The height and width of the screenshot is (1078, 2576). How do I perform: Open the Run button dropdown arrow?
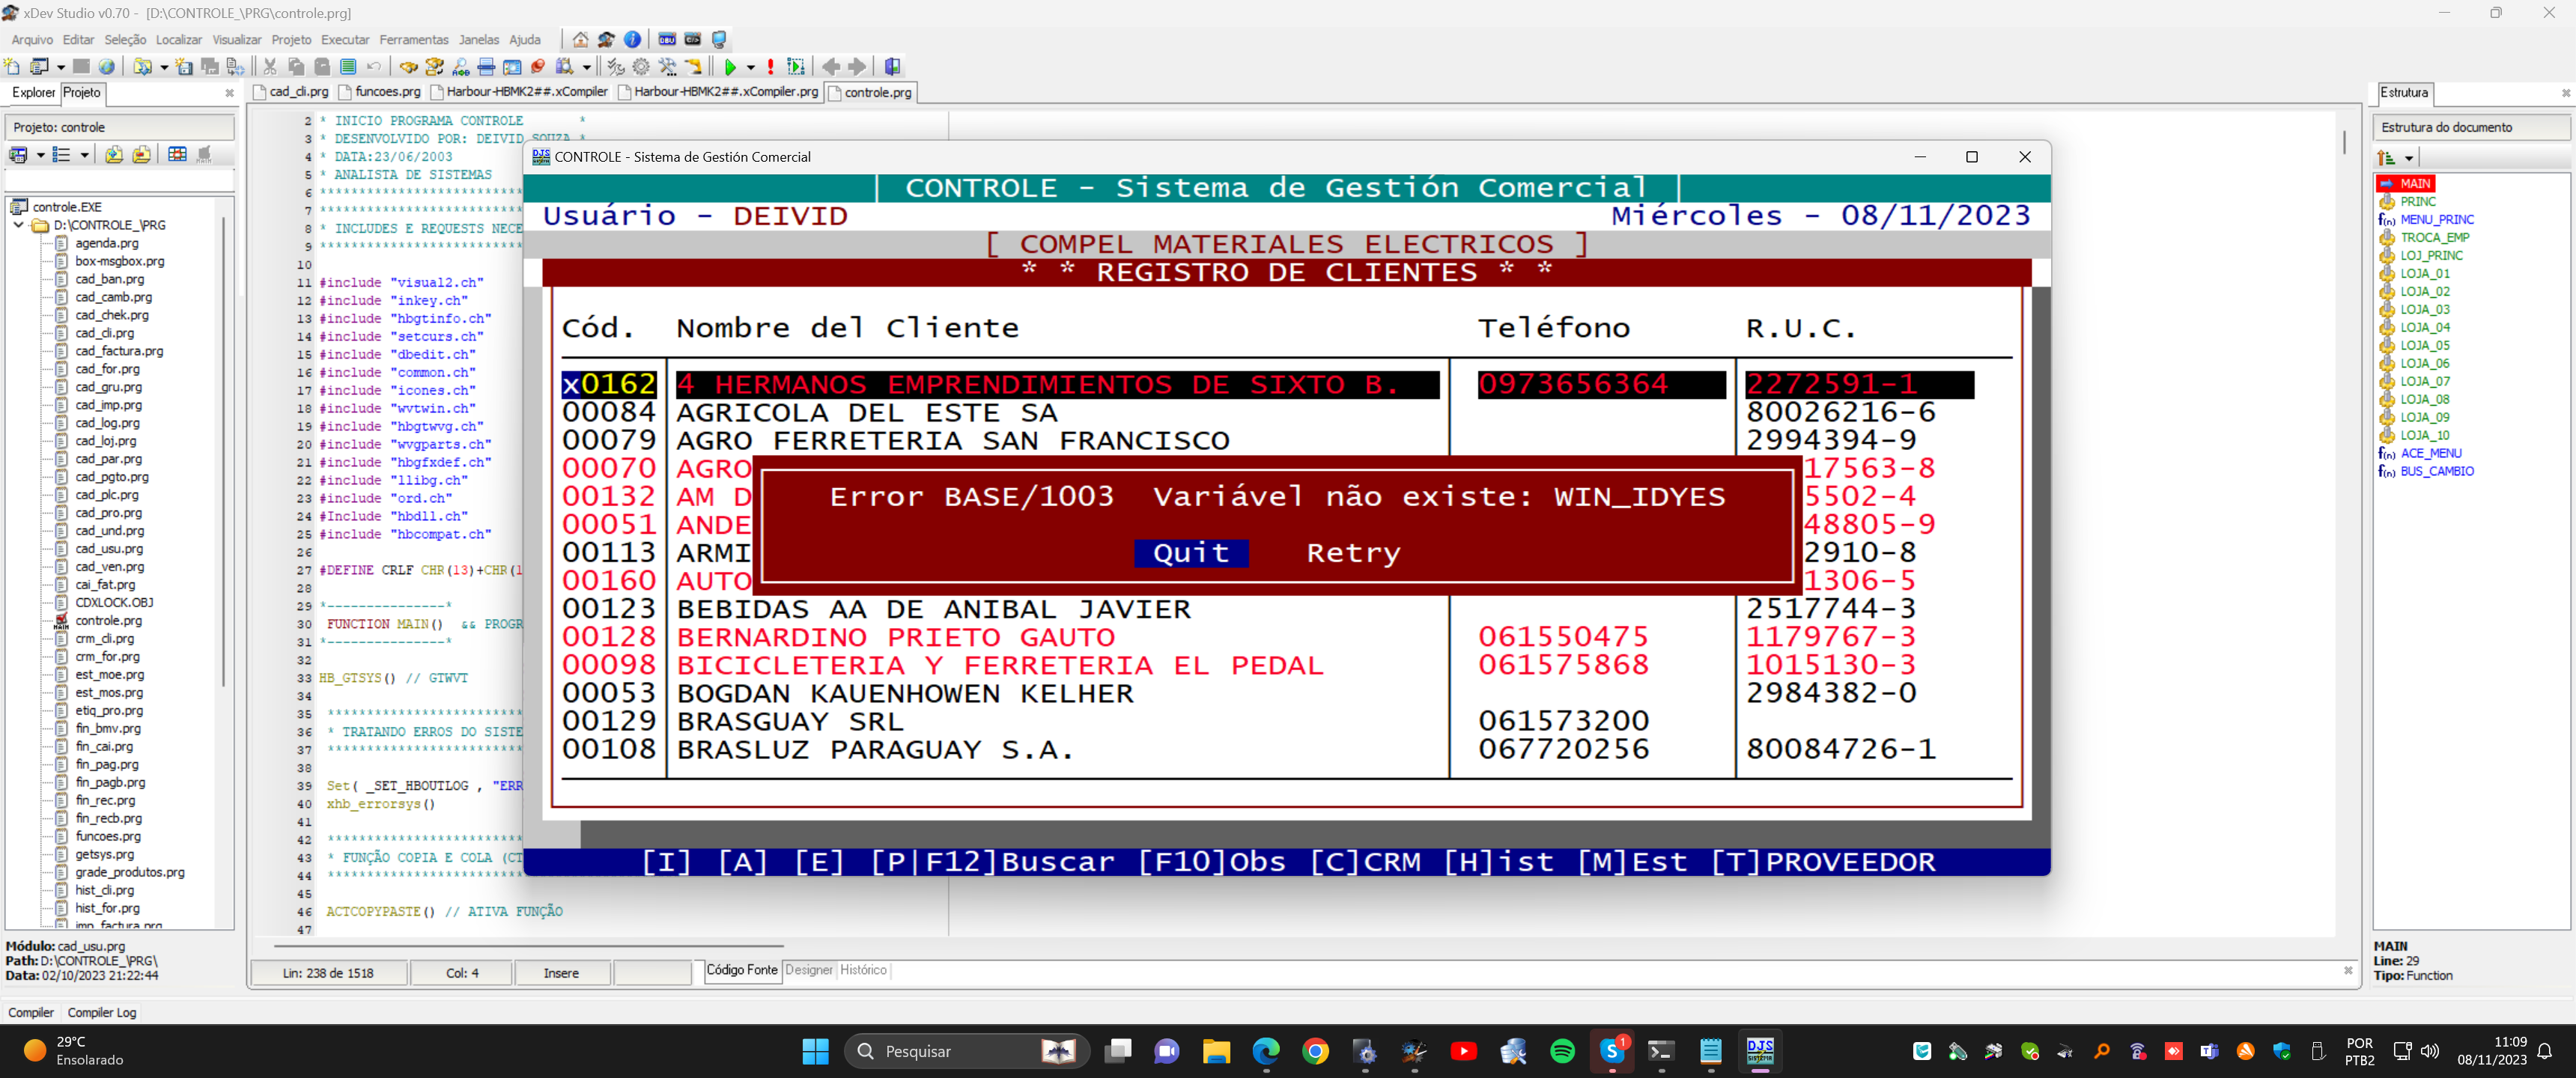tap(750, 67)
